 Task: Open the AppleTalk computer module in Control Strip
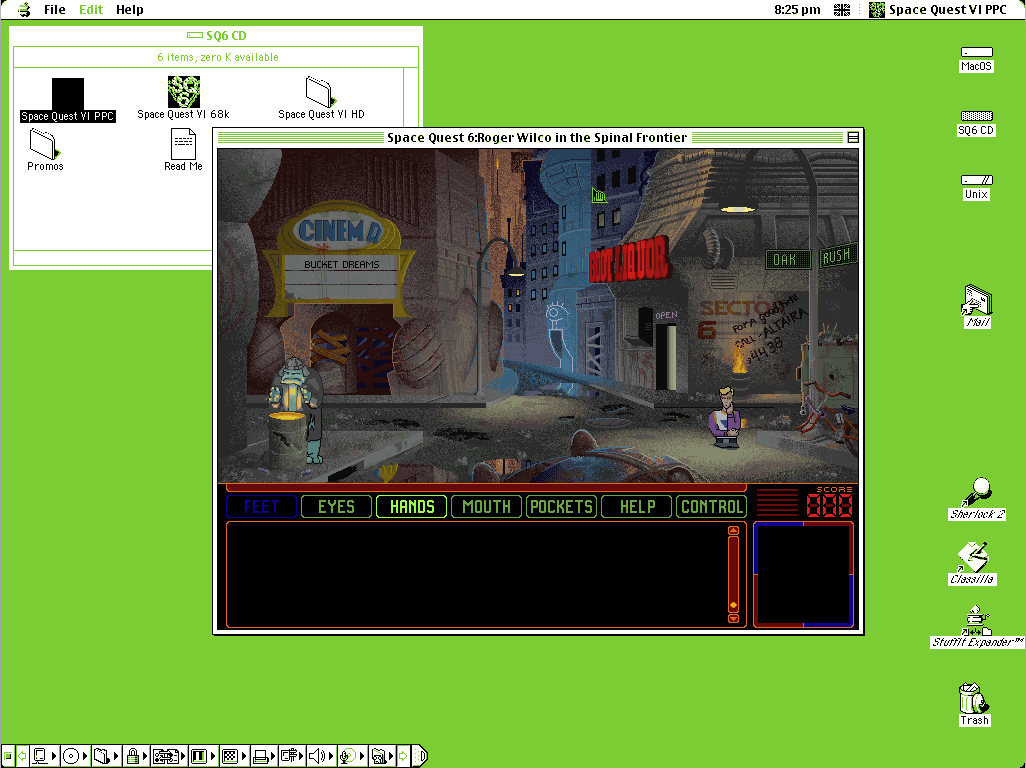[x=44, y=756]
